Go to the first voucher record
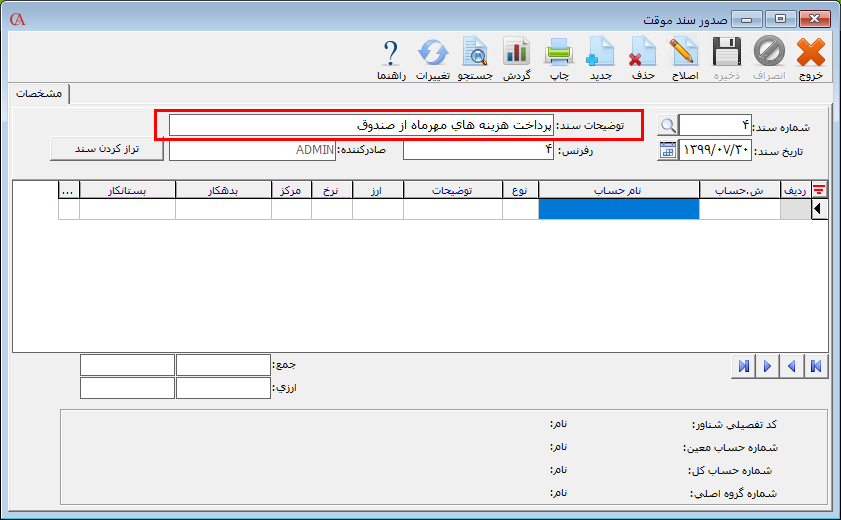Viewport: 841px width, 520px height. tap(816, 366)
